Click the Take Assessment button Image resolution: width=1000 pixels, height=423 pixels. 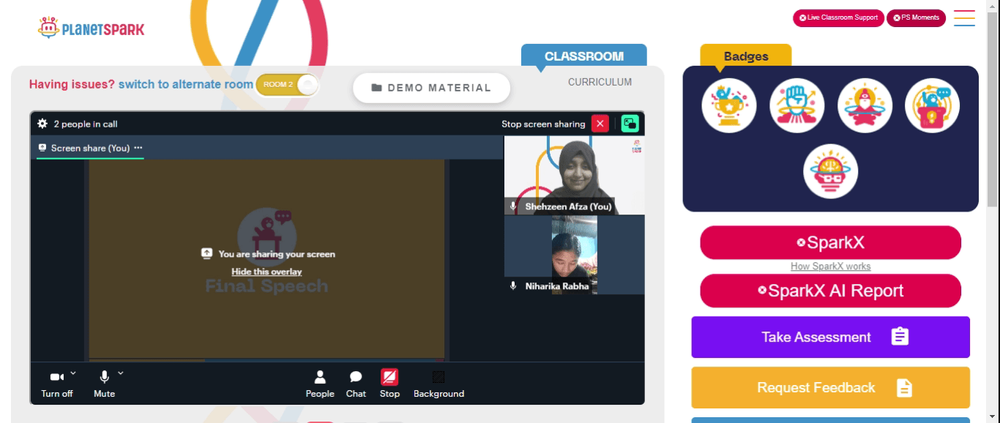pos(830,337)
